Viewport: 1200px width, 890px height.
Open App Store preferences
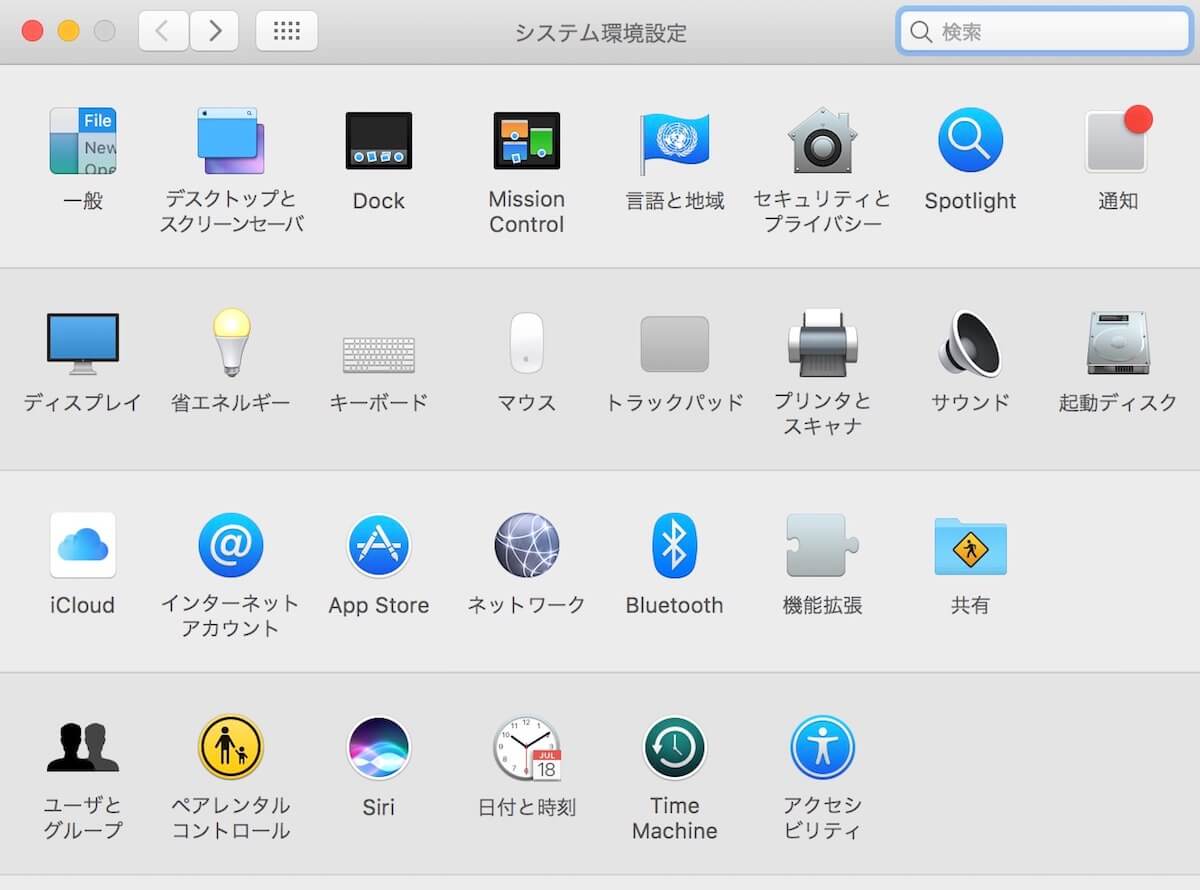click(379, 545)
